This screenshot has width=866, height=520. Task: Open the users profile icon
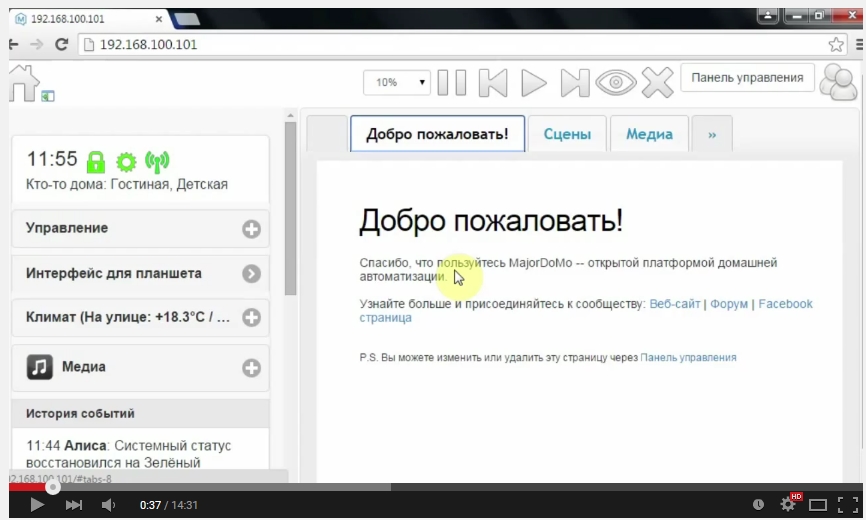pos(838,82)
